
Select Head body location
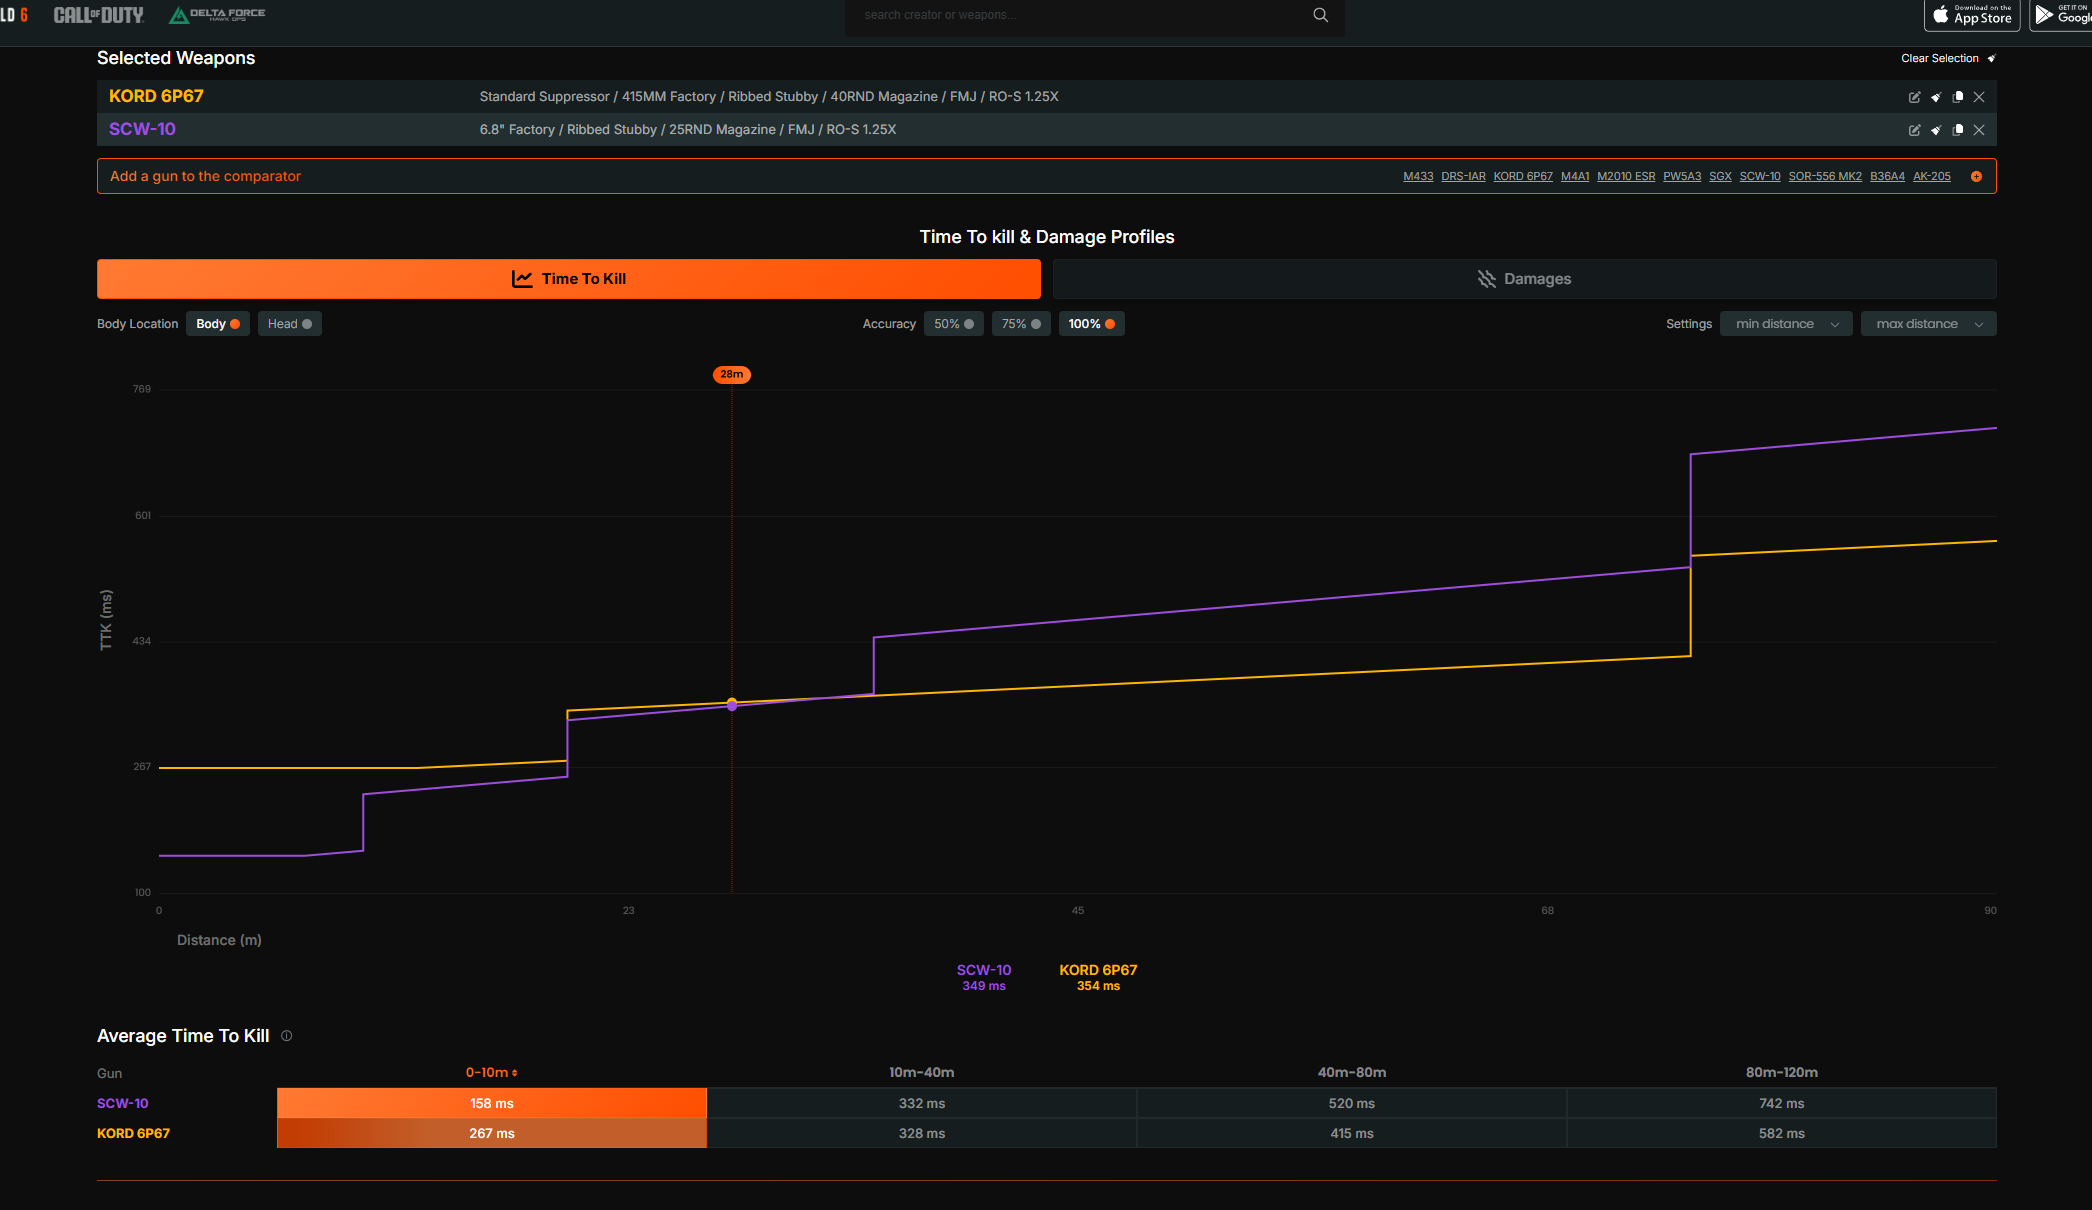pos(289,324)
